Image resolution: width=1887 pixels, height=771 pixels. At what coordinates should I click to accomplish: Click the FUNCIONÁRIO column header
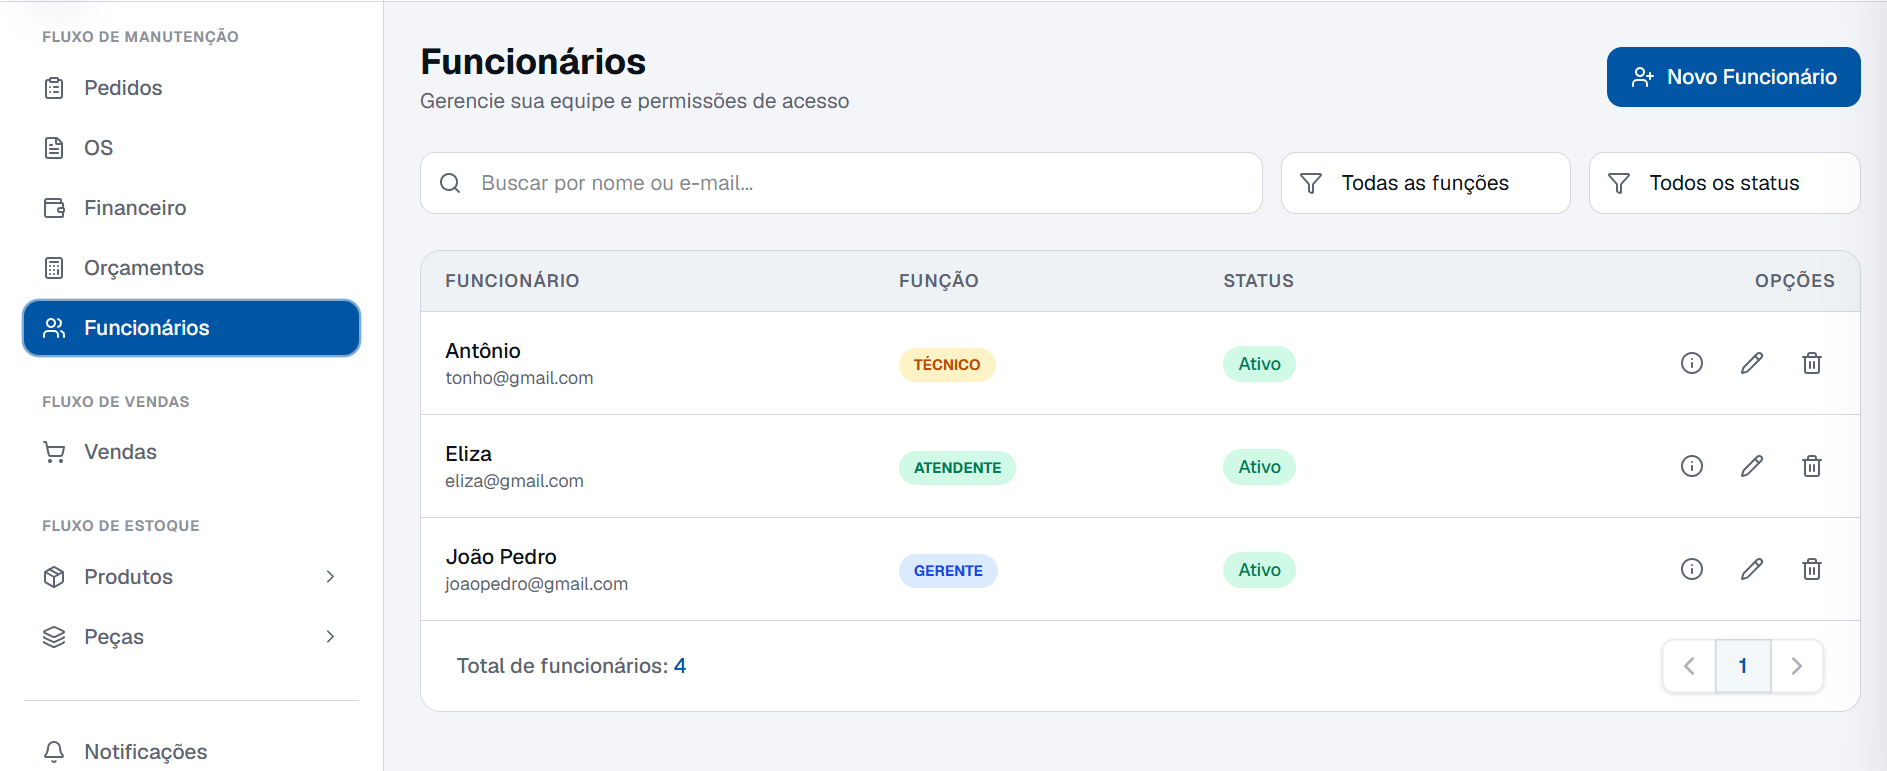click(512, 281)
